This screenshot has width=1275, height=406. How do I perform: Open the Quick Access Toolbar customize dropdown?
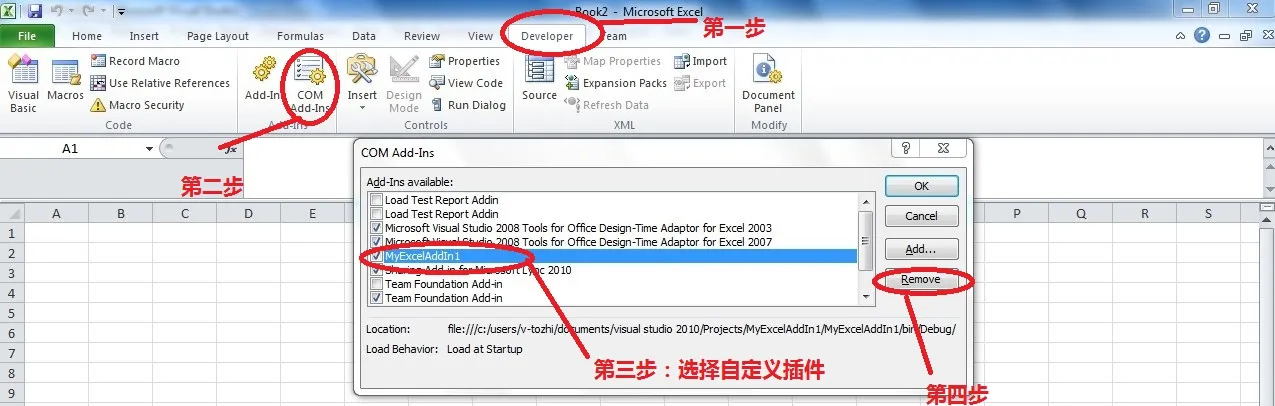click(121, 11)
